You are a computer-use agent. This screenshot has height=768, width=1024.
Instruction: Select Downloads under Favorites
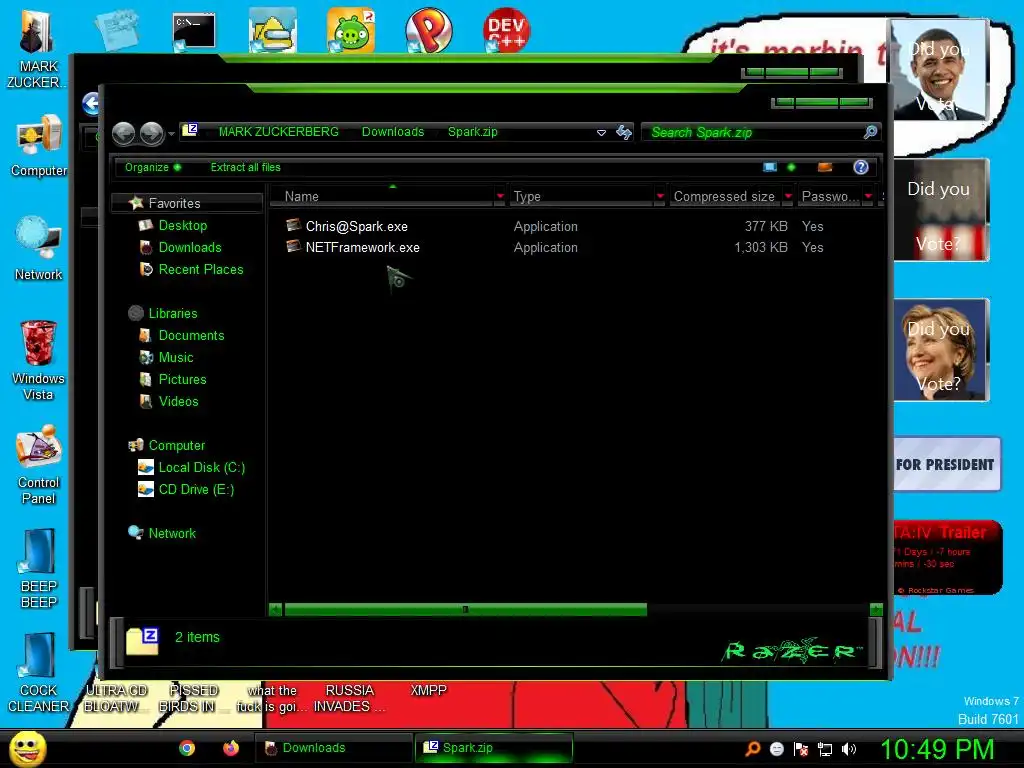(189, 248)
